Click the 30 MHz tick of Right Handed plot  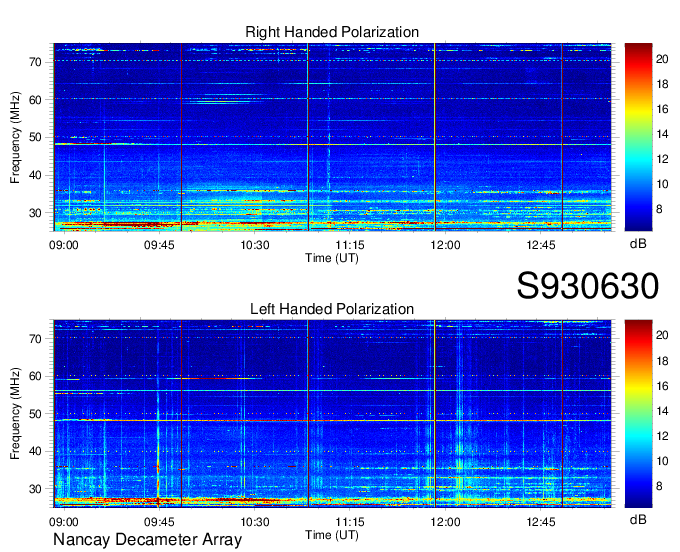click(36, 213)
